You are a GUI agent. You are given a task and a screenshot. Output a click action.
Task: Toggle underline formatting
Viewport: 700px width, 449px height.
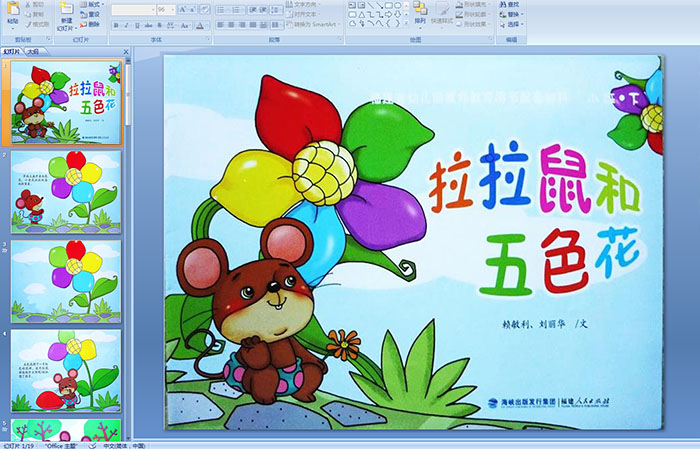[137, 25]
